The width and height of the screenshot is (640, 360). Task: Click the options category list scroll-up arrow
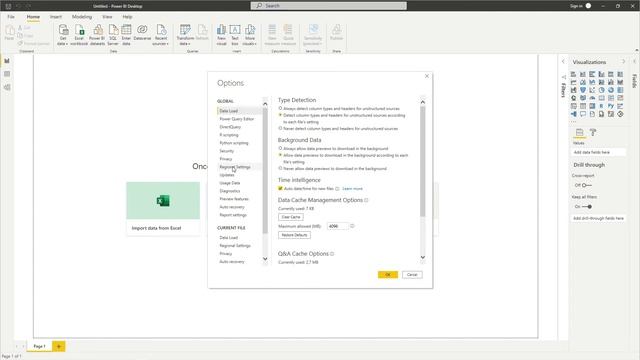(x=265, y=104)
